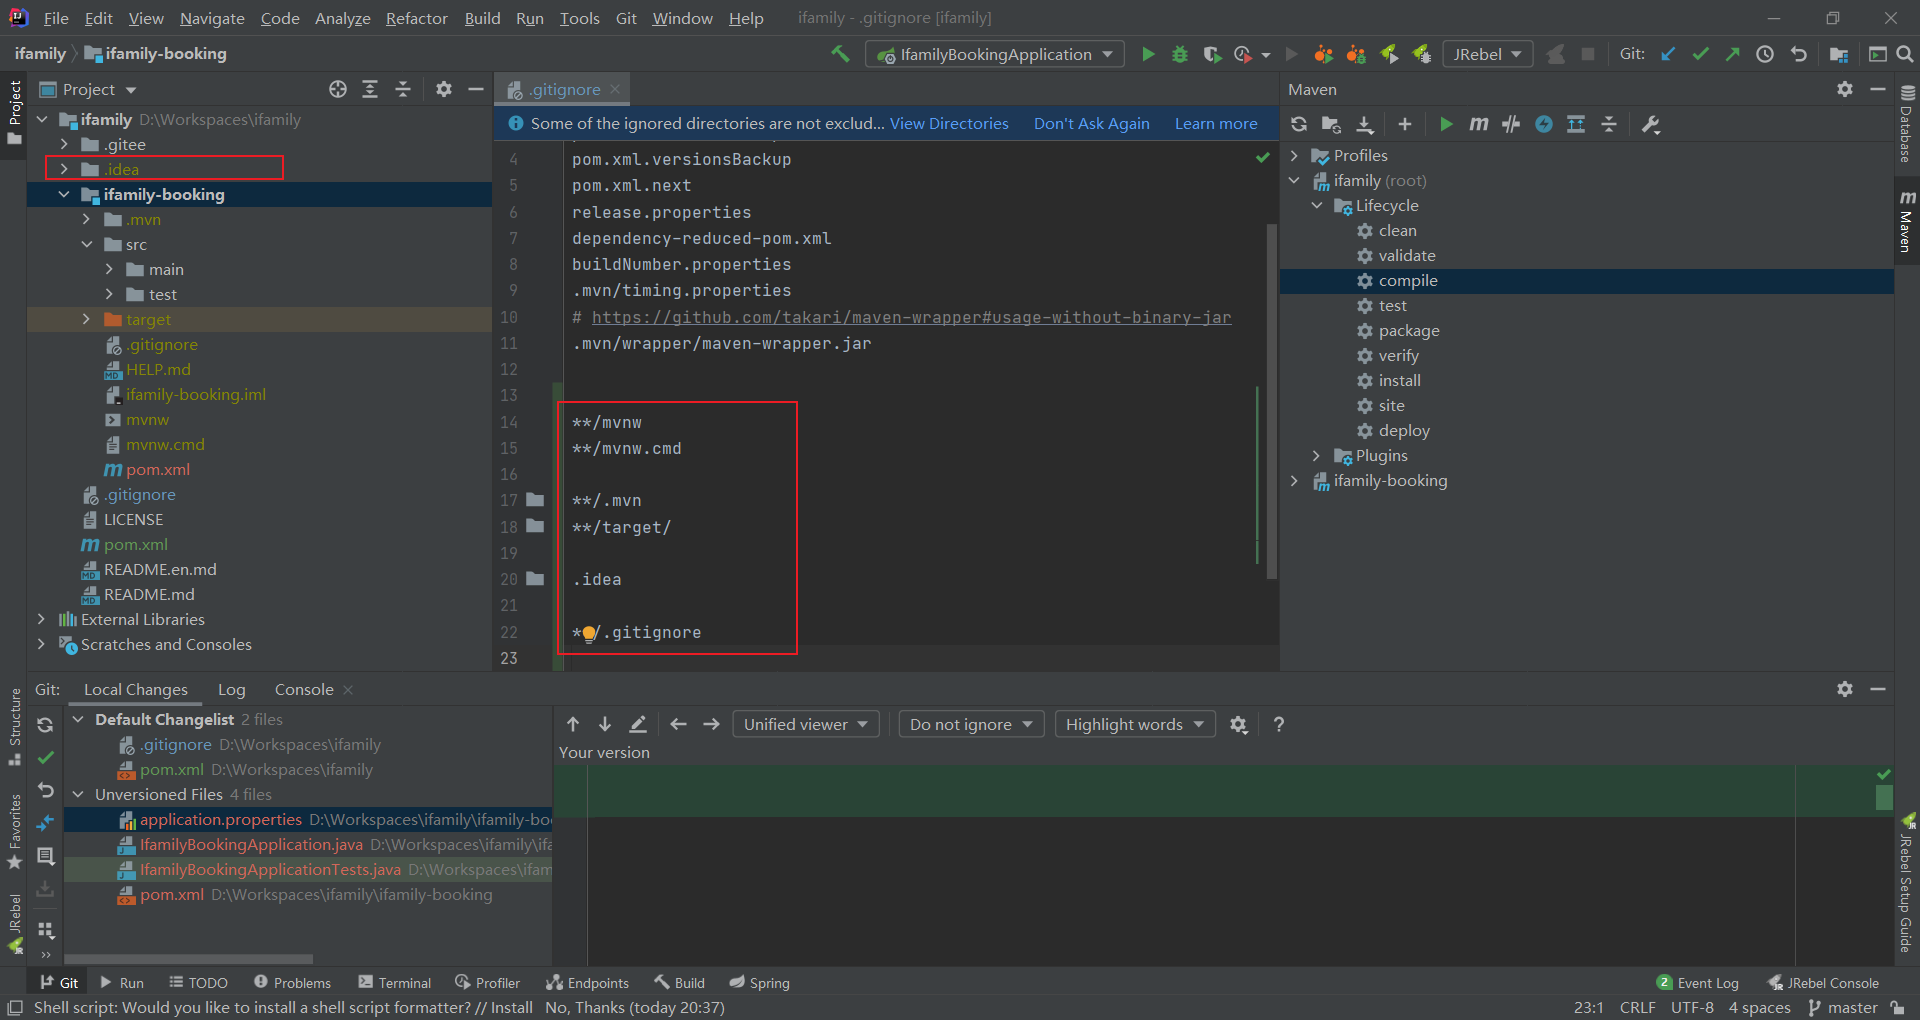Toggle Maven offline mode icon
Image resolution: width=1920 pixels, height=1020 pixels.
tap(1511, 124)
